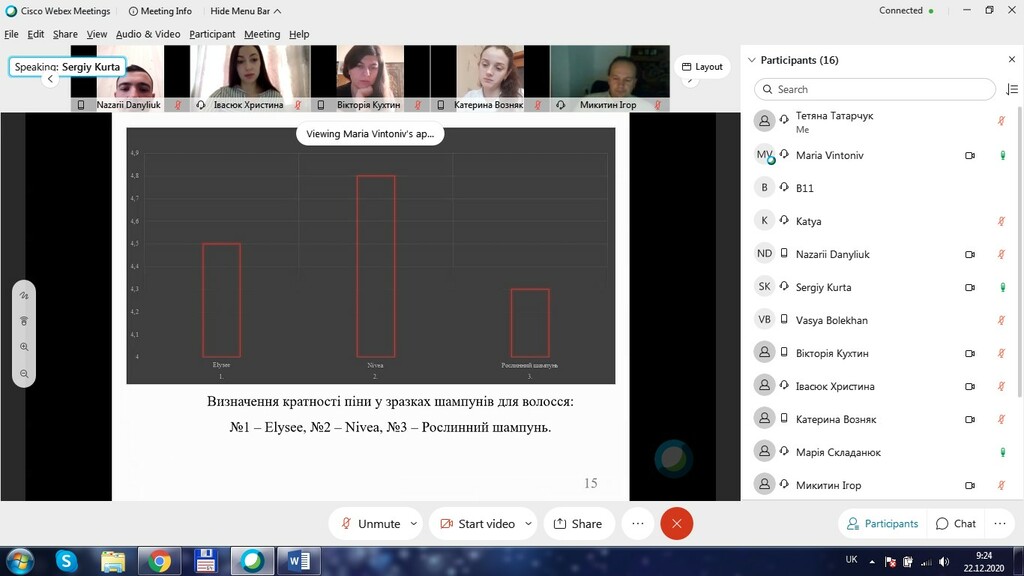Viewport: 1024px width, 576px height.
Task: Open the Meeting menu
Action: point(262,34)
